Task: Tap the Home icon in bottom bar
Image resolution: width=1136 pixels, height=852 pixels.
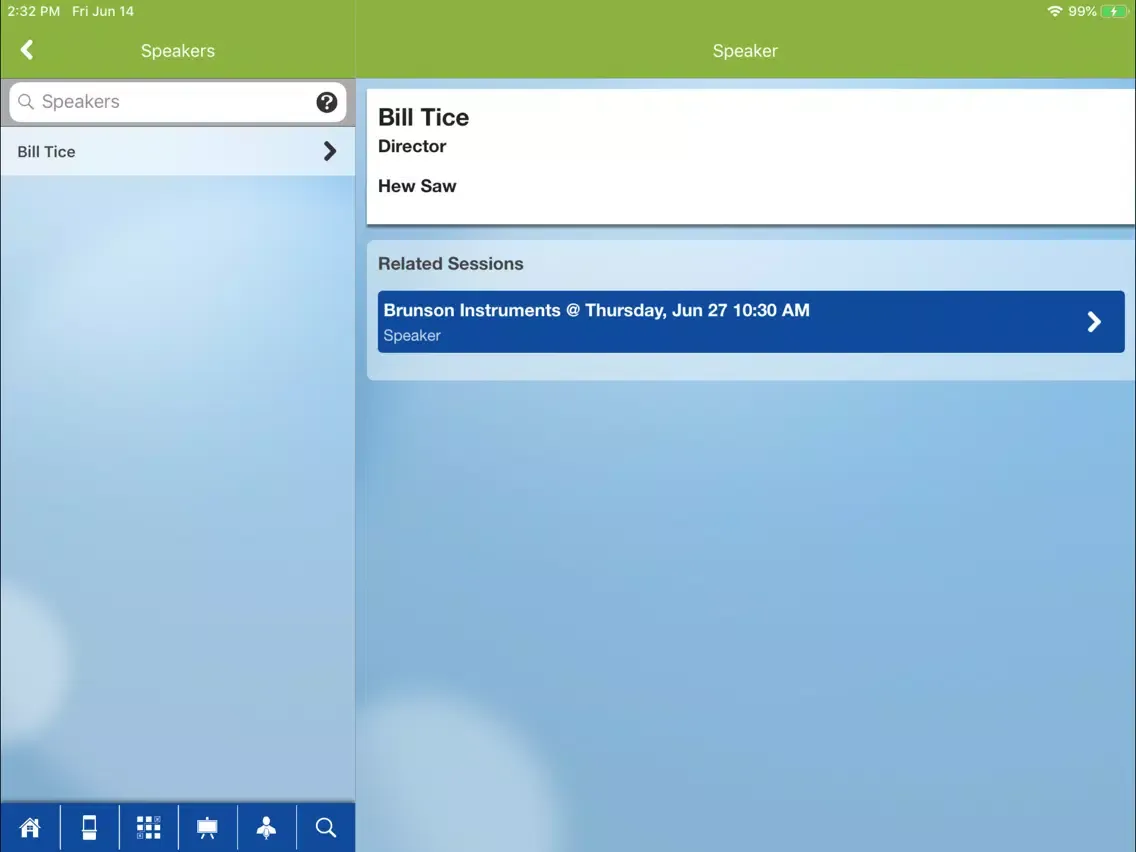Action: tap(30, 827)
